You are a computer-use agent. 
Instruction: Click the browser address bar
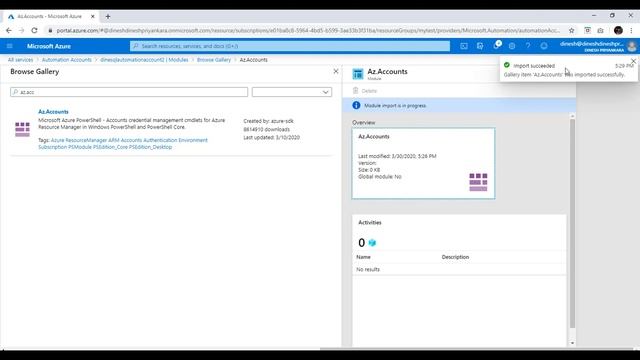[x=308, y=30]
